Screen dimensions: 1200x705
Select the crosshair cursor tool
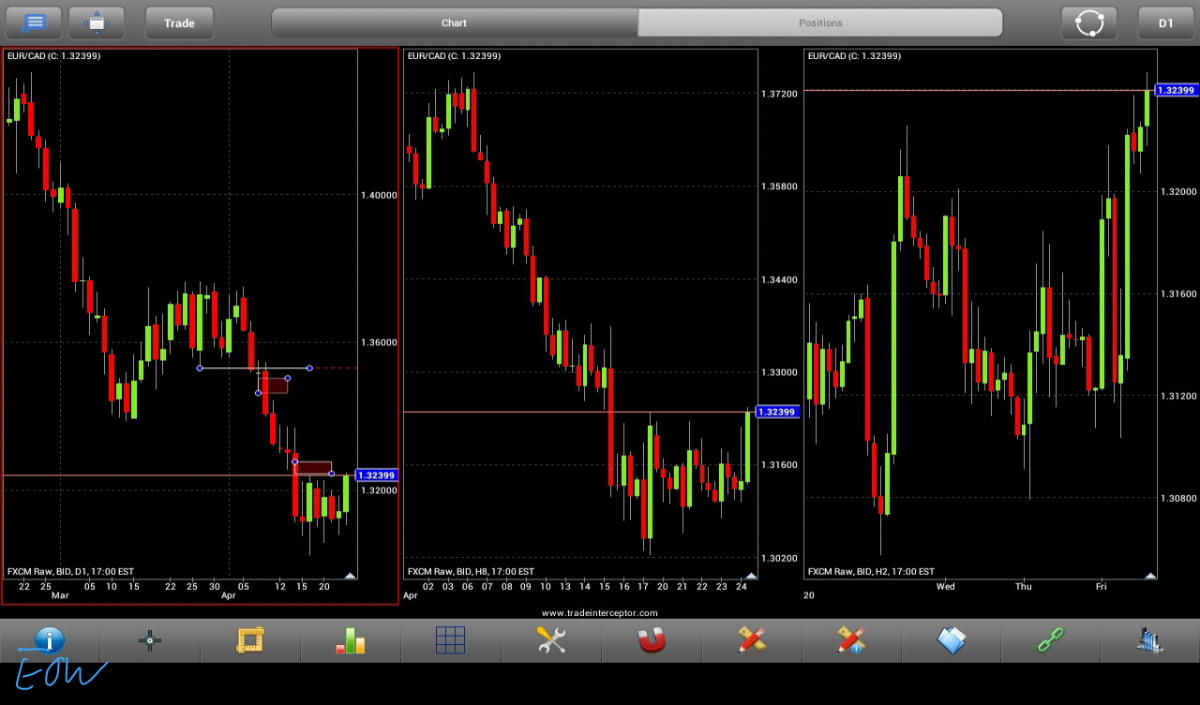150,641
